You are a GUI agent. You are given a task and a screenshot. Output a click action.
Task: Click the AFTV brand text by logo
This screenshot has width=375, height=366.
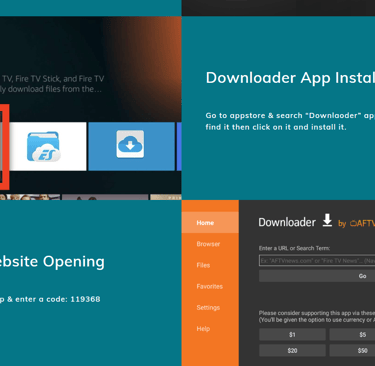(x=362, y=223)
